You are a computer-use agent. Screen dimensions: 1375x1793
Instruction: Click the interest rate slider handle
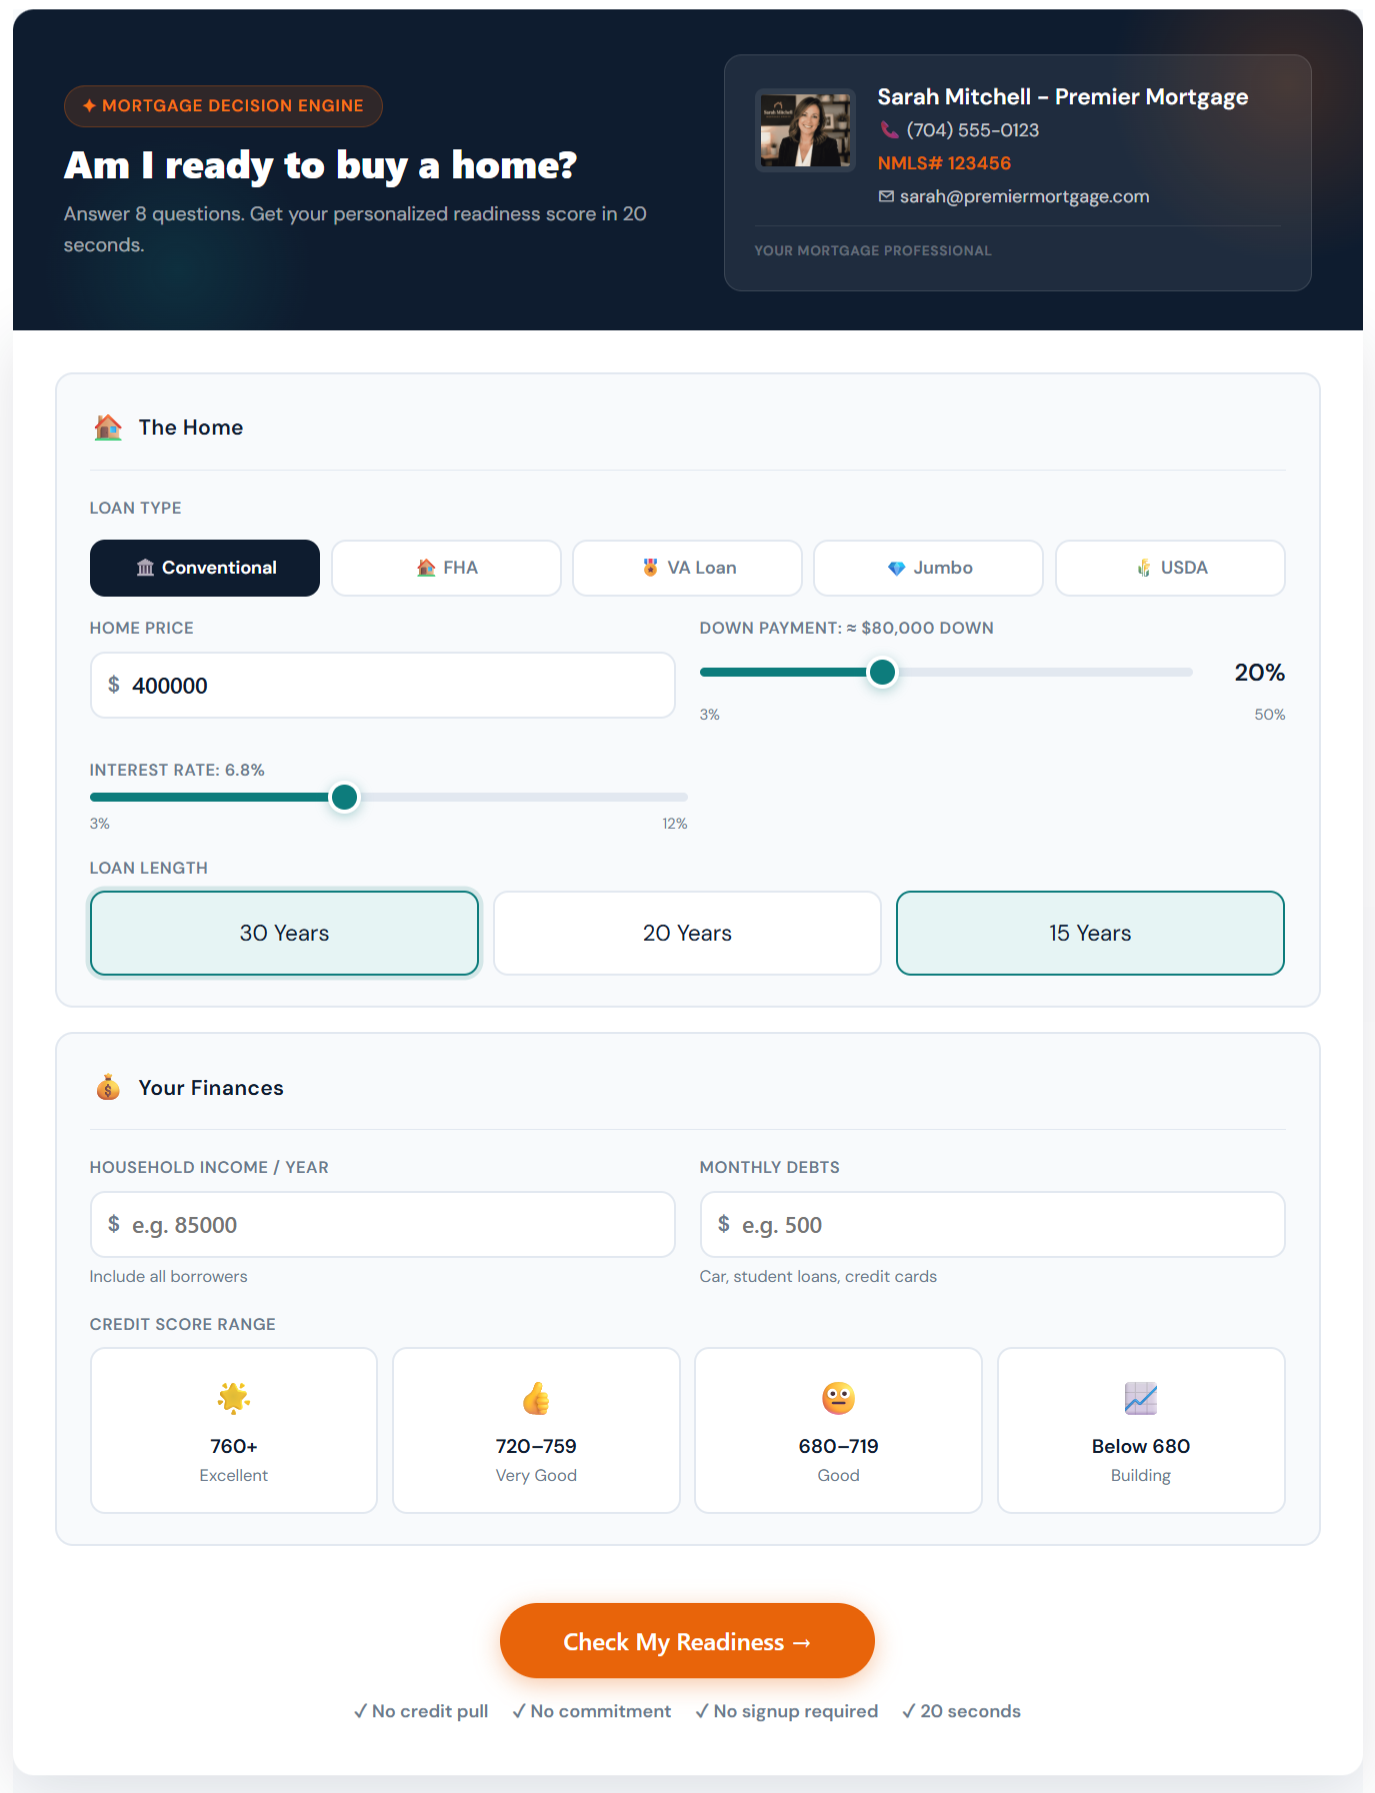point(344,797)
